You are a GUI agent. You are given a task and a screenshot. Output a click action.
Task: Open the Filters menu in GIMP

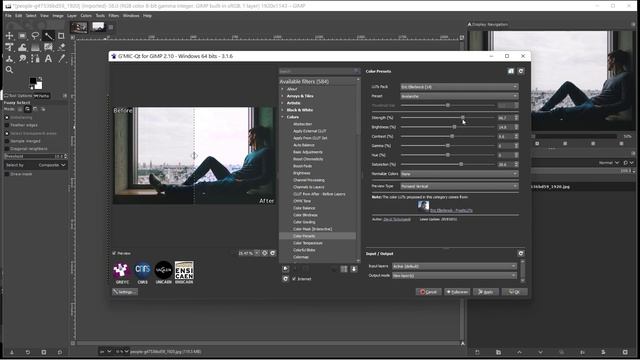click(x=113, y=16)
